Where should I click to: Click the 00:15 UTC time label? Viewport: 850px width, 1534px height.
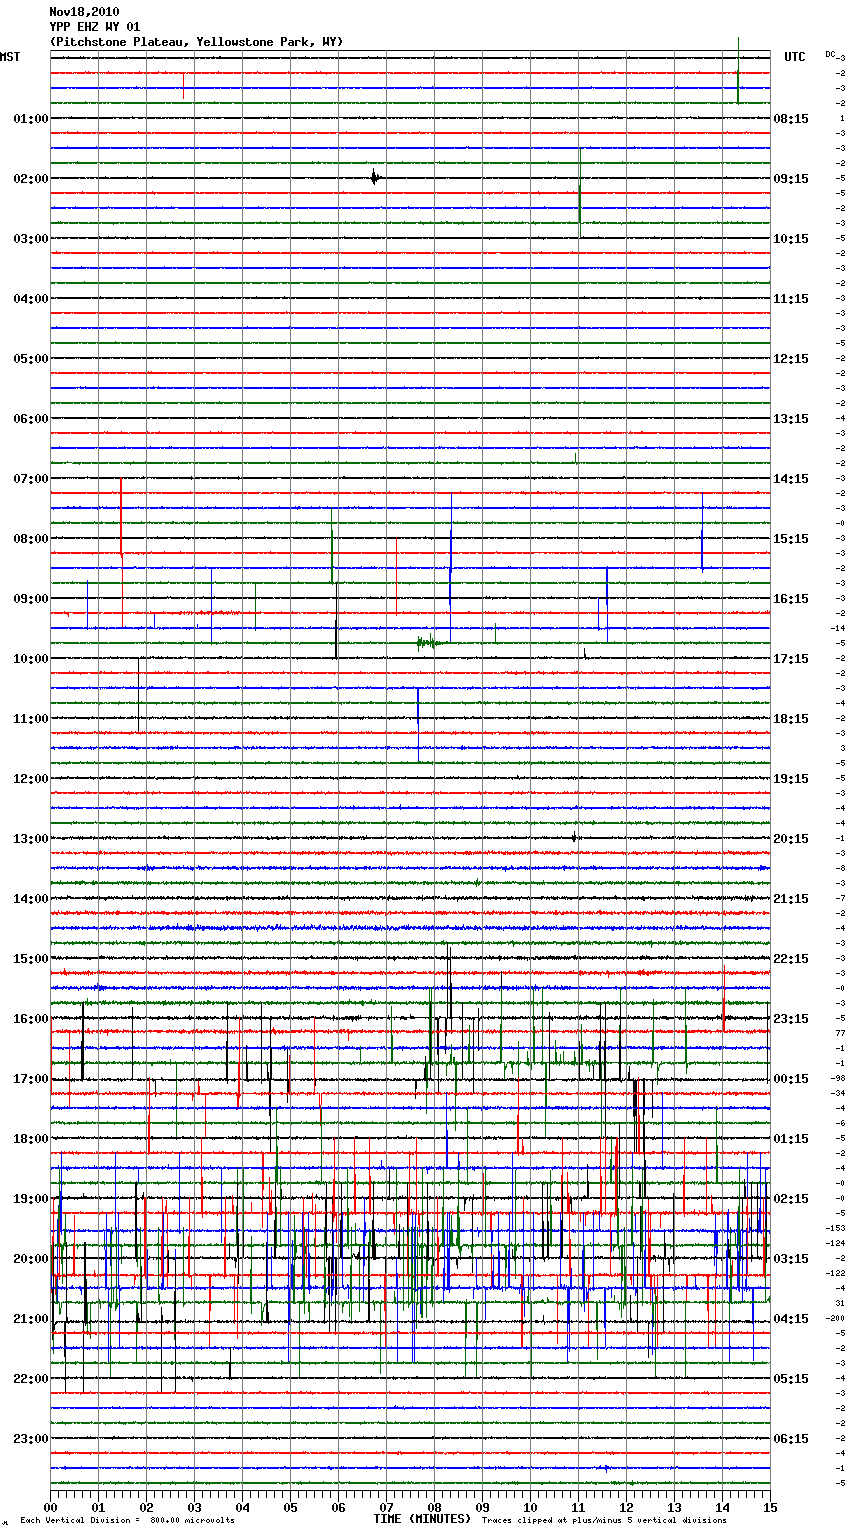click(x=791, y=1079)
